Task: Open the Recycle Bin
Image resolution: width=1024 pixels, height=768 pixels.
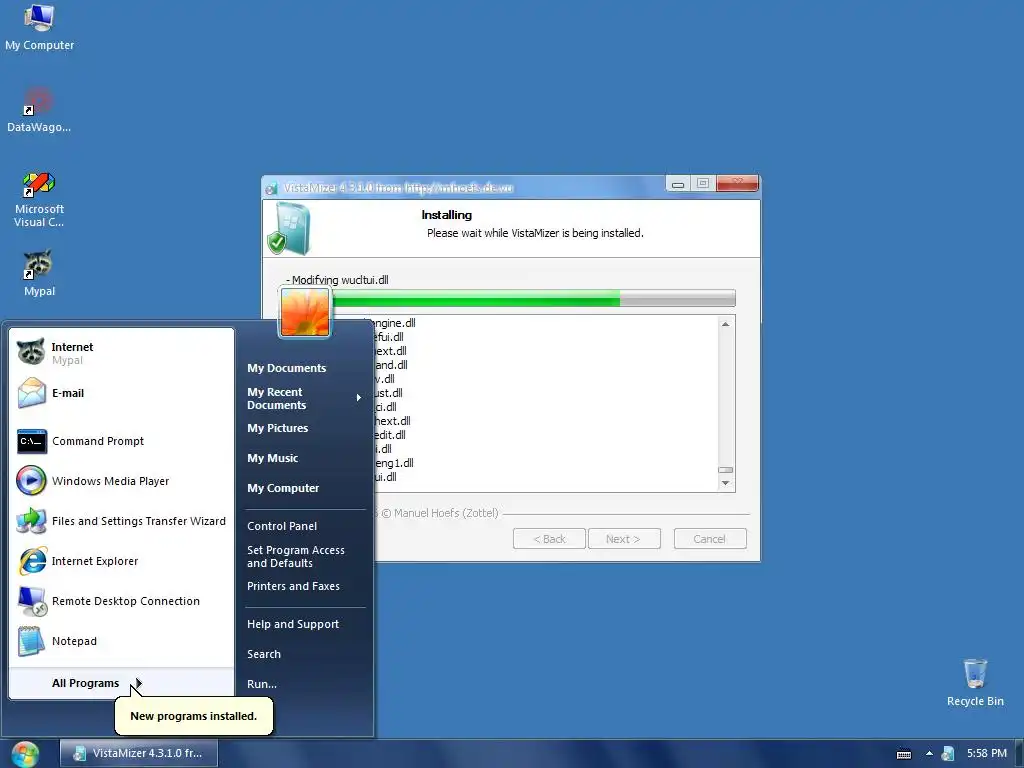Action: click(x=974, y=682)
